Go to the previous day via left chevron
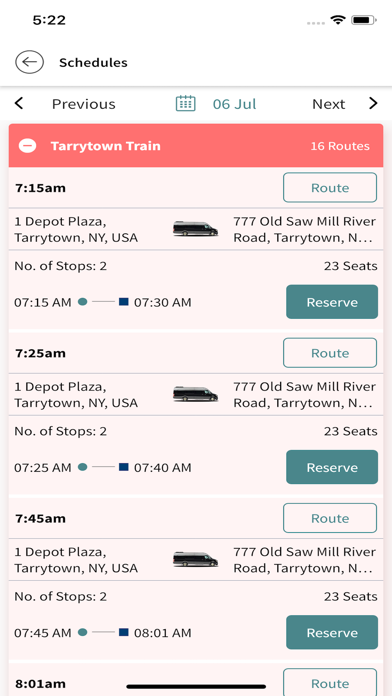 point(19,103)
